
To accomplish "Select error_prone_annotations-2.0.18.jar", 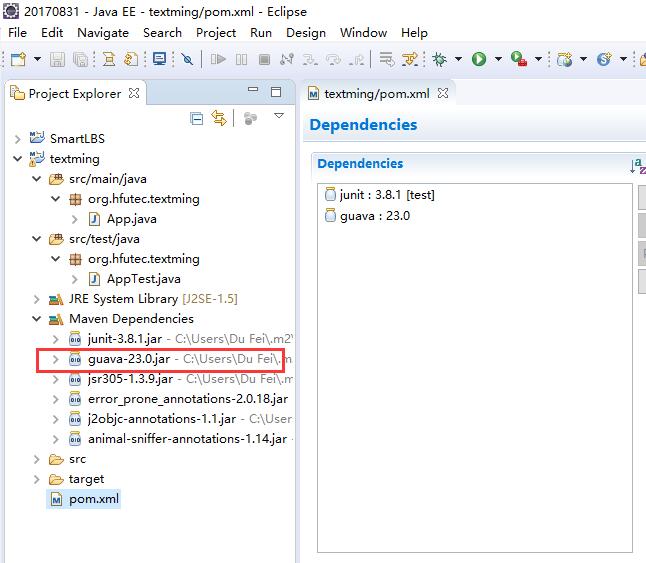I will [188, 399].
